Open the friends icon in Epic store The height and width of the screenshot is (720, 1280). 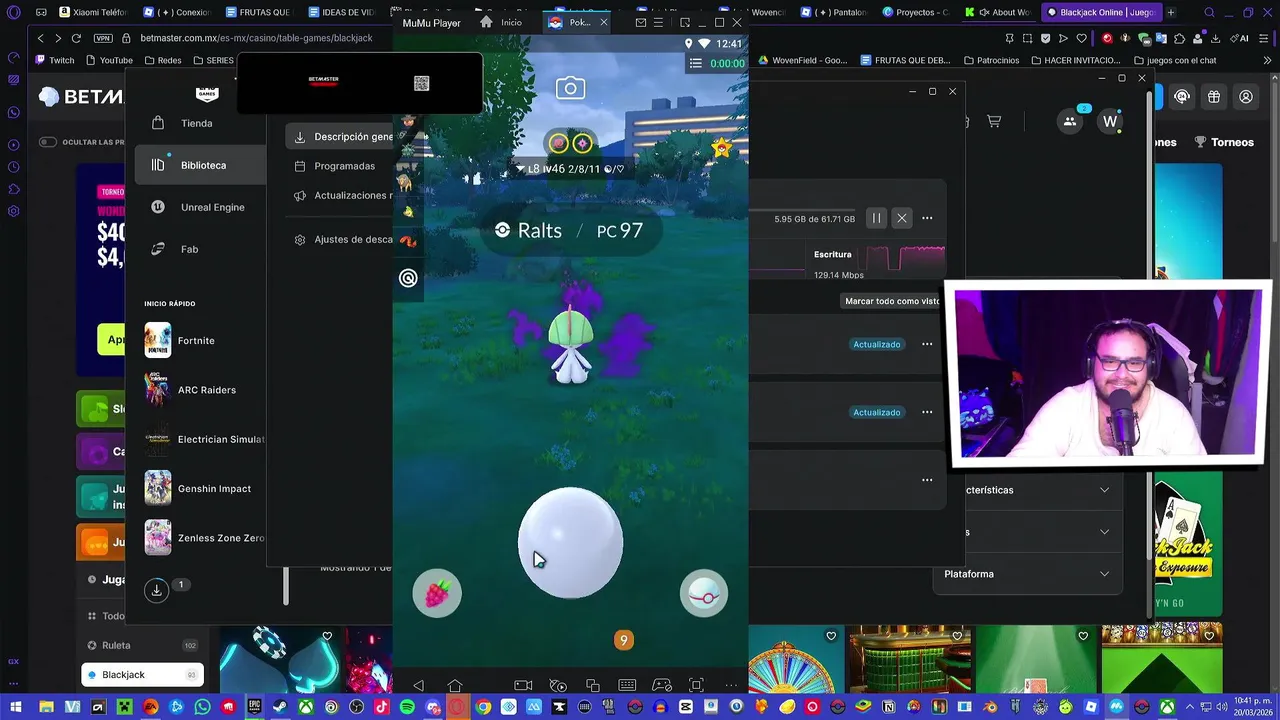click(1070, 121)
